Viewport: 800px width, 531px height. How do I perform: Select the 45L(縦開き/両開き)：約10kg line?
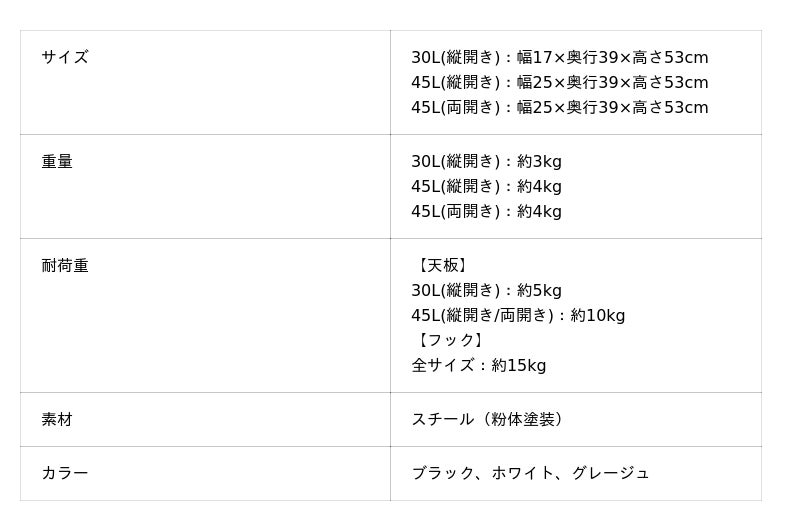tap(518, 316)
